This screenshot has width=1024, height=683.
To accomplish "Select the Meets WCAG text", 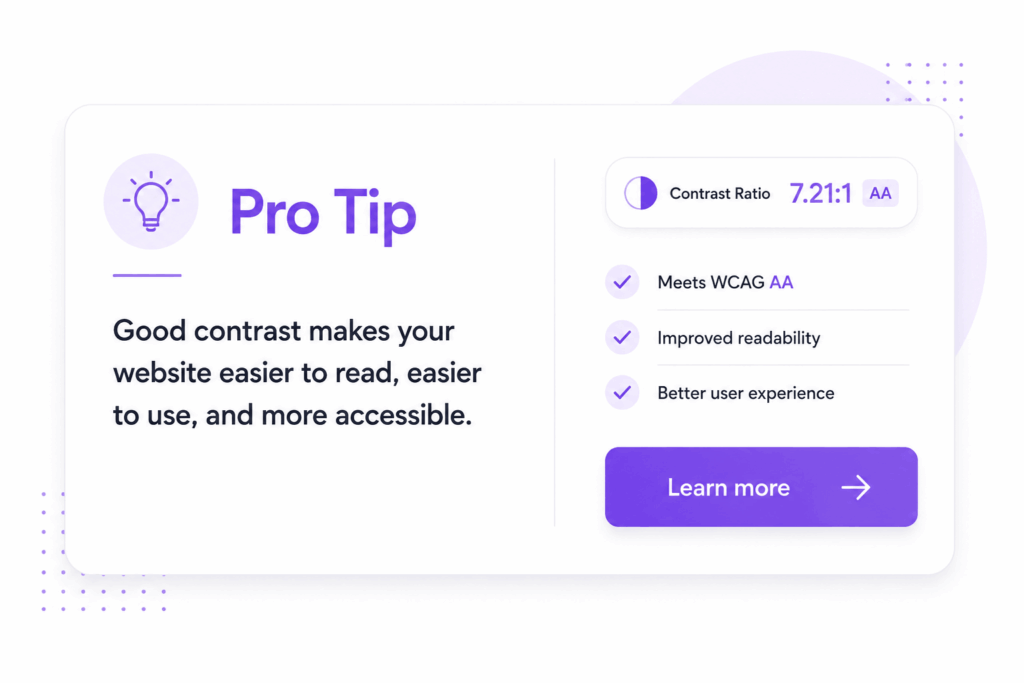I will coord(711,283).
